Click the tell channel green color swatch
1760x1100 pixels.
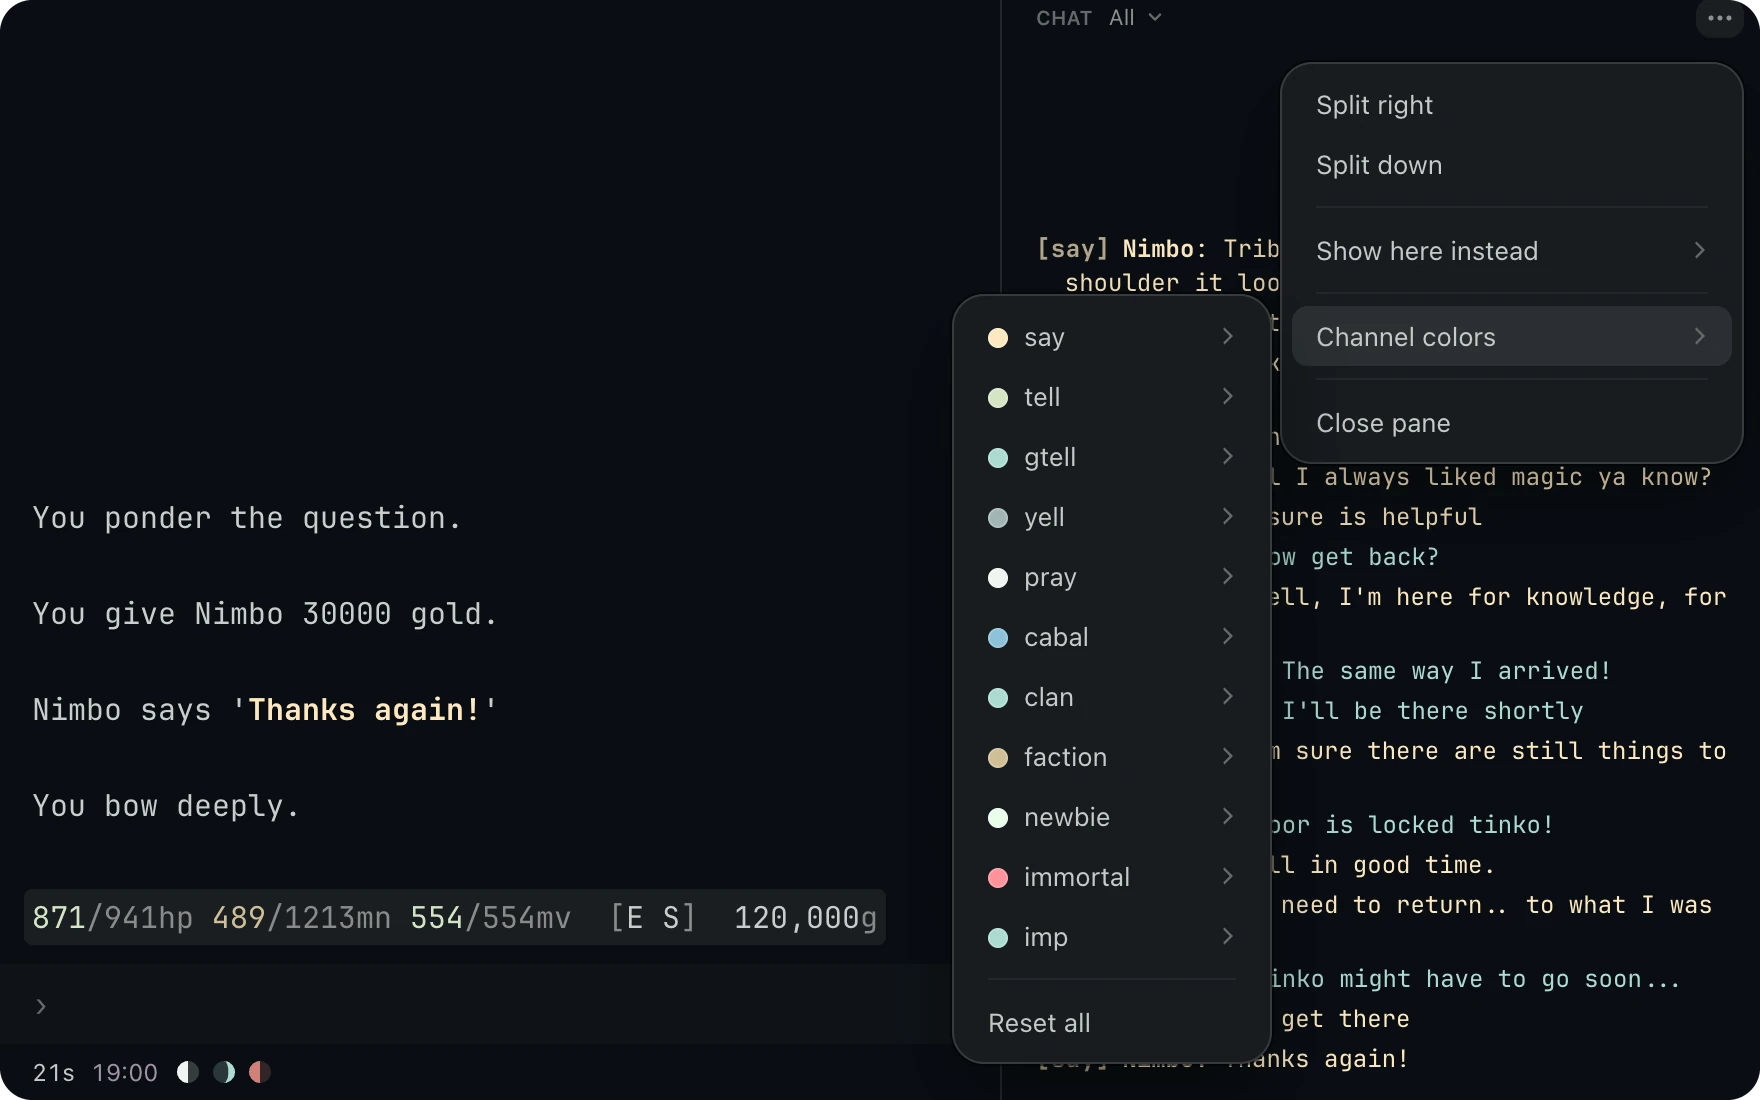pyautogui.click(x=998, y=398)
